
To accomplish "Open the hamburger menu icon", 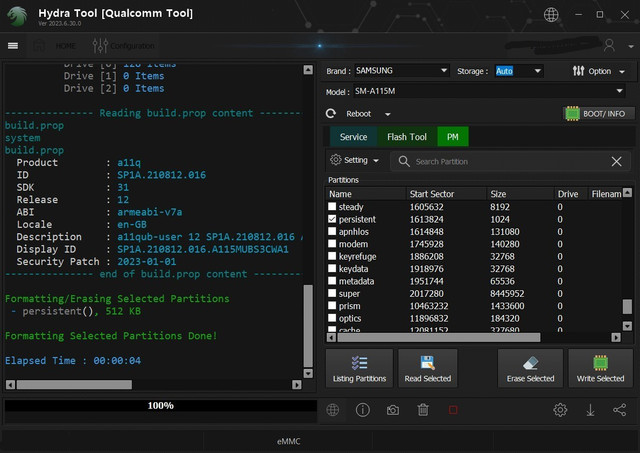I will pos(13,46).
